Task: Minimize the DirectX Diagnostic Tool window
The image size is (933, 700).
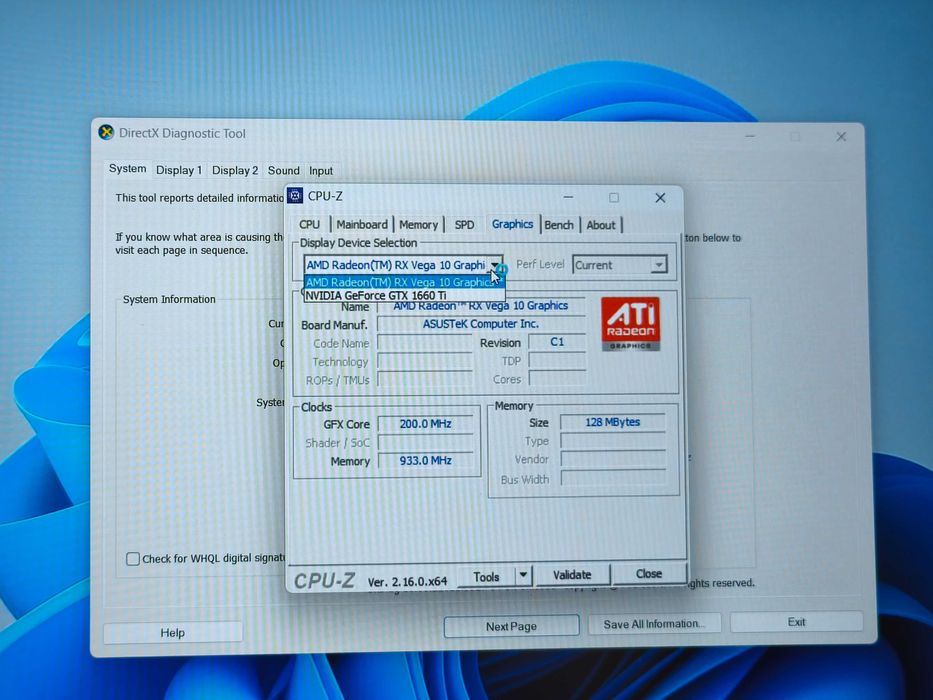Action: pos(750,136)
